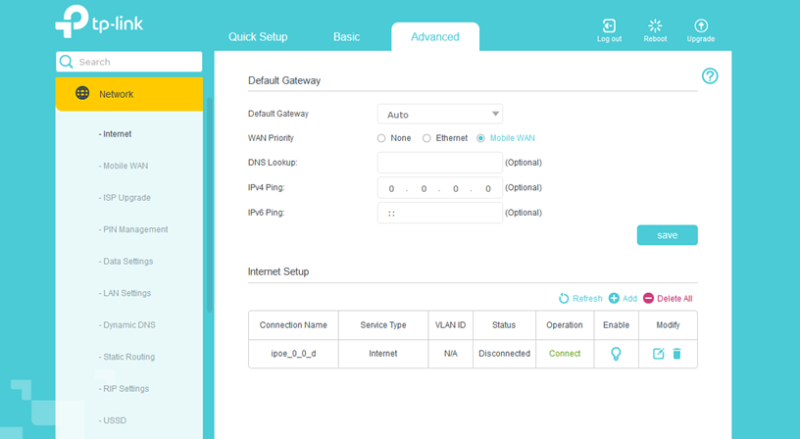This screenshot has width=800, height=439.
Task: Click the Network globe icon
Action: coord(82,93)
